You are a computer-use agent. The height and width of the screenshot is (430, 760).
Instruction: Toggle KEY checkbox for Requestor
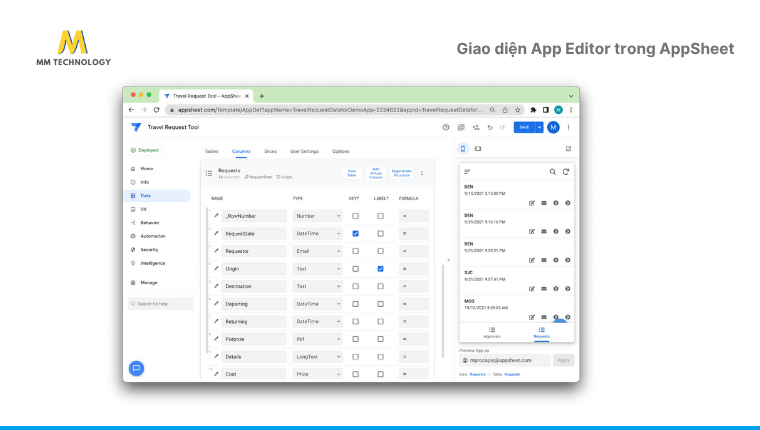point(355,251)
